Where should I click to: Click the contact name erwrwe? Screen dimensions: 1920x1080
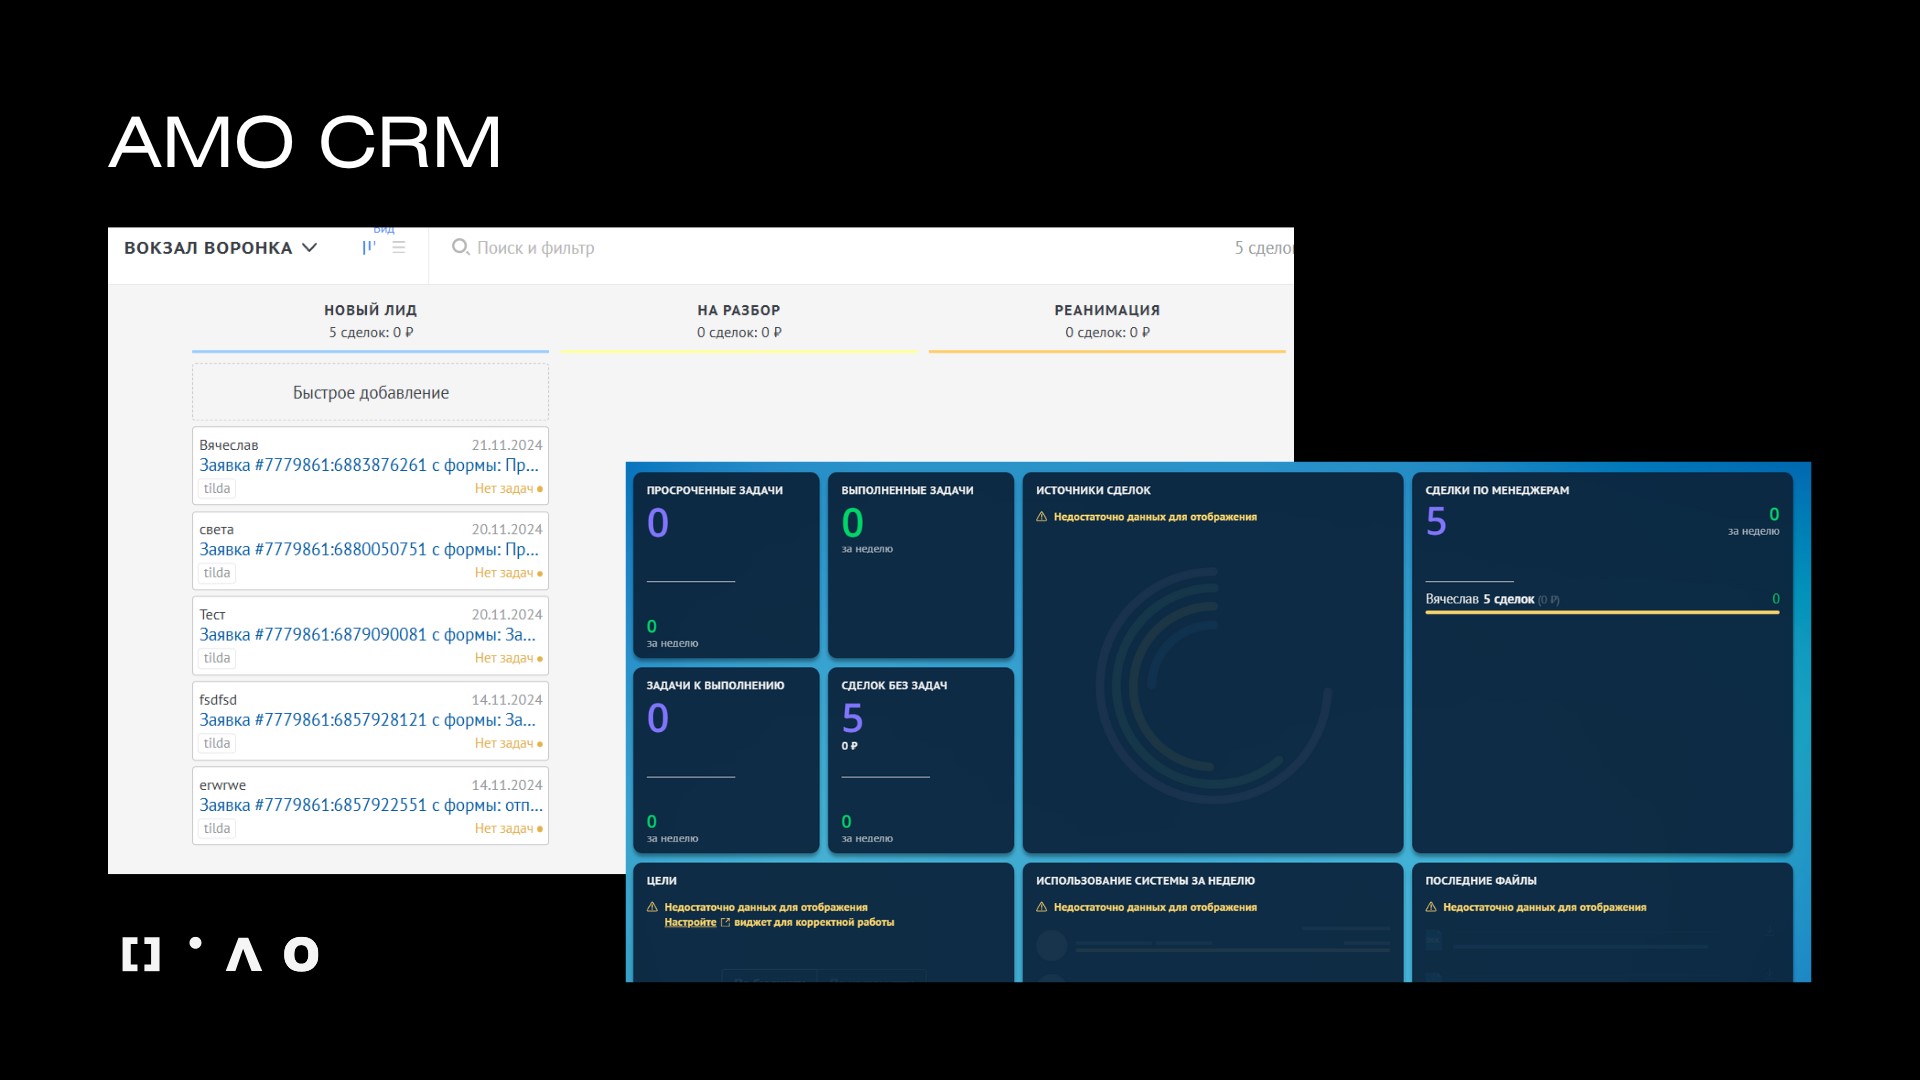[x=222, y=785]
